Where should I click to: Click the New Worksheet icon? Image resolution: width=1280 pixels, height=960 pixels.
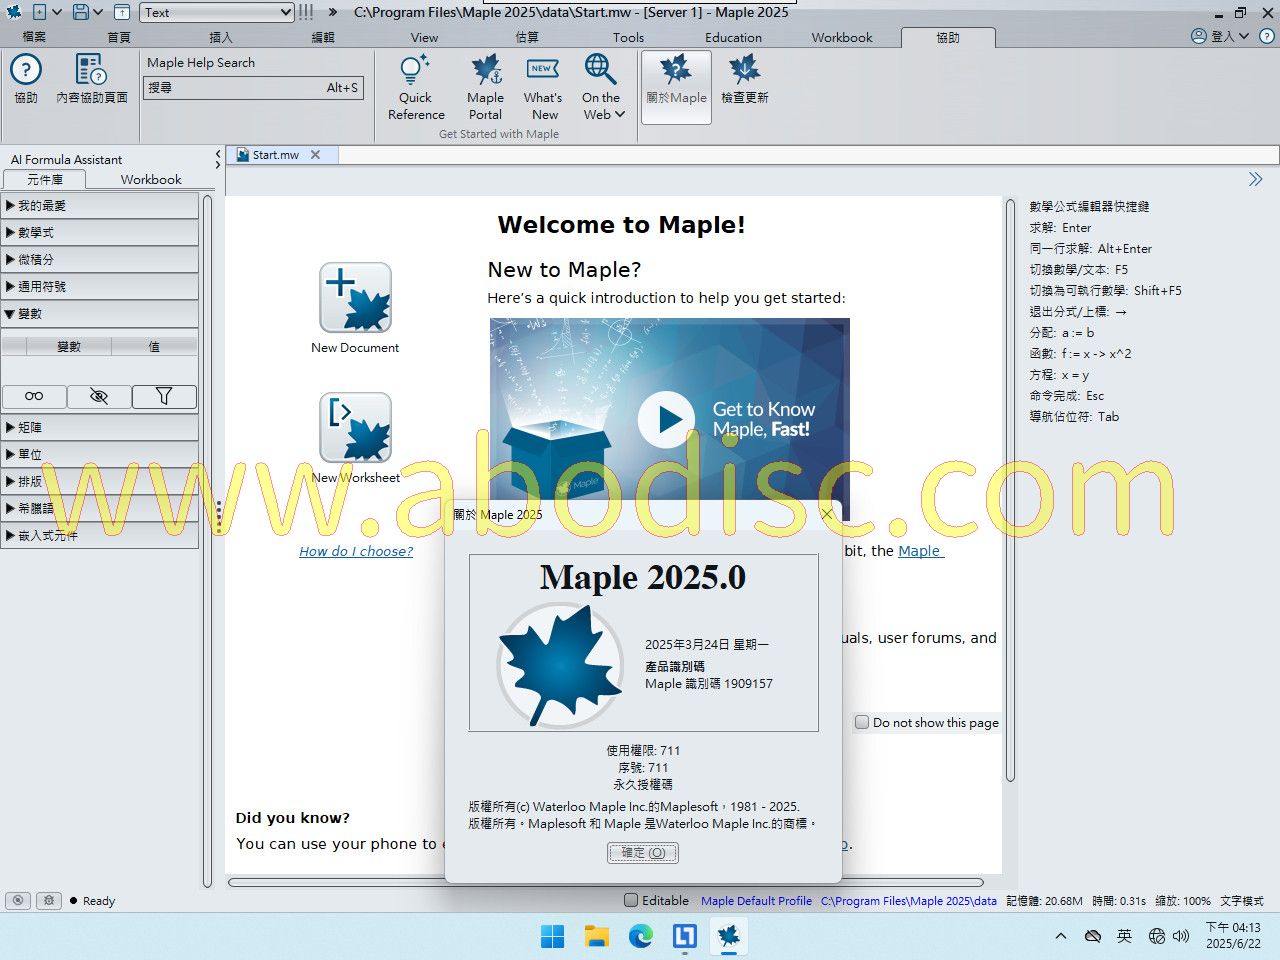355,427
